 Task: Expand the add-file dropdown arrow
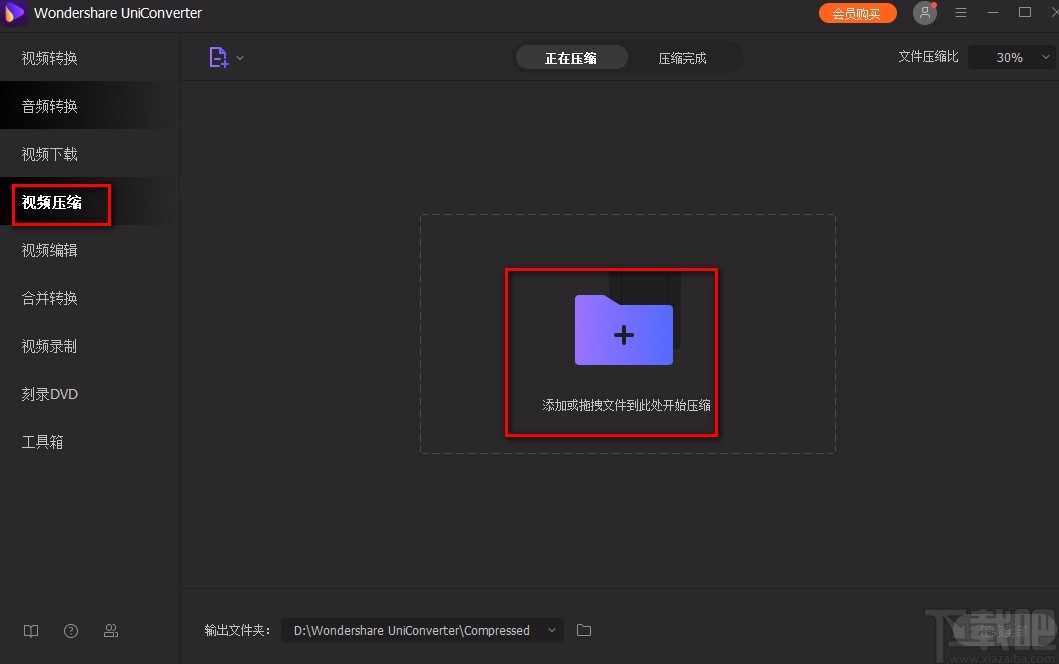tap(239, 57)
